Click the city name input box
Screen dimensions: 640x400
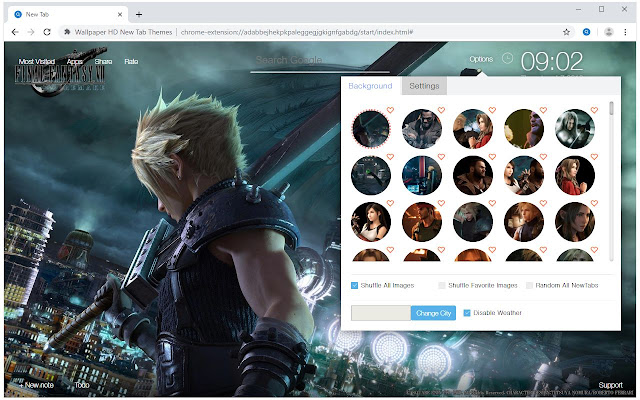click(x=381, y=313)
